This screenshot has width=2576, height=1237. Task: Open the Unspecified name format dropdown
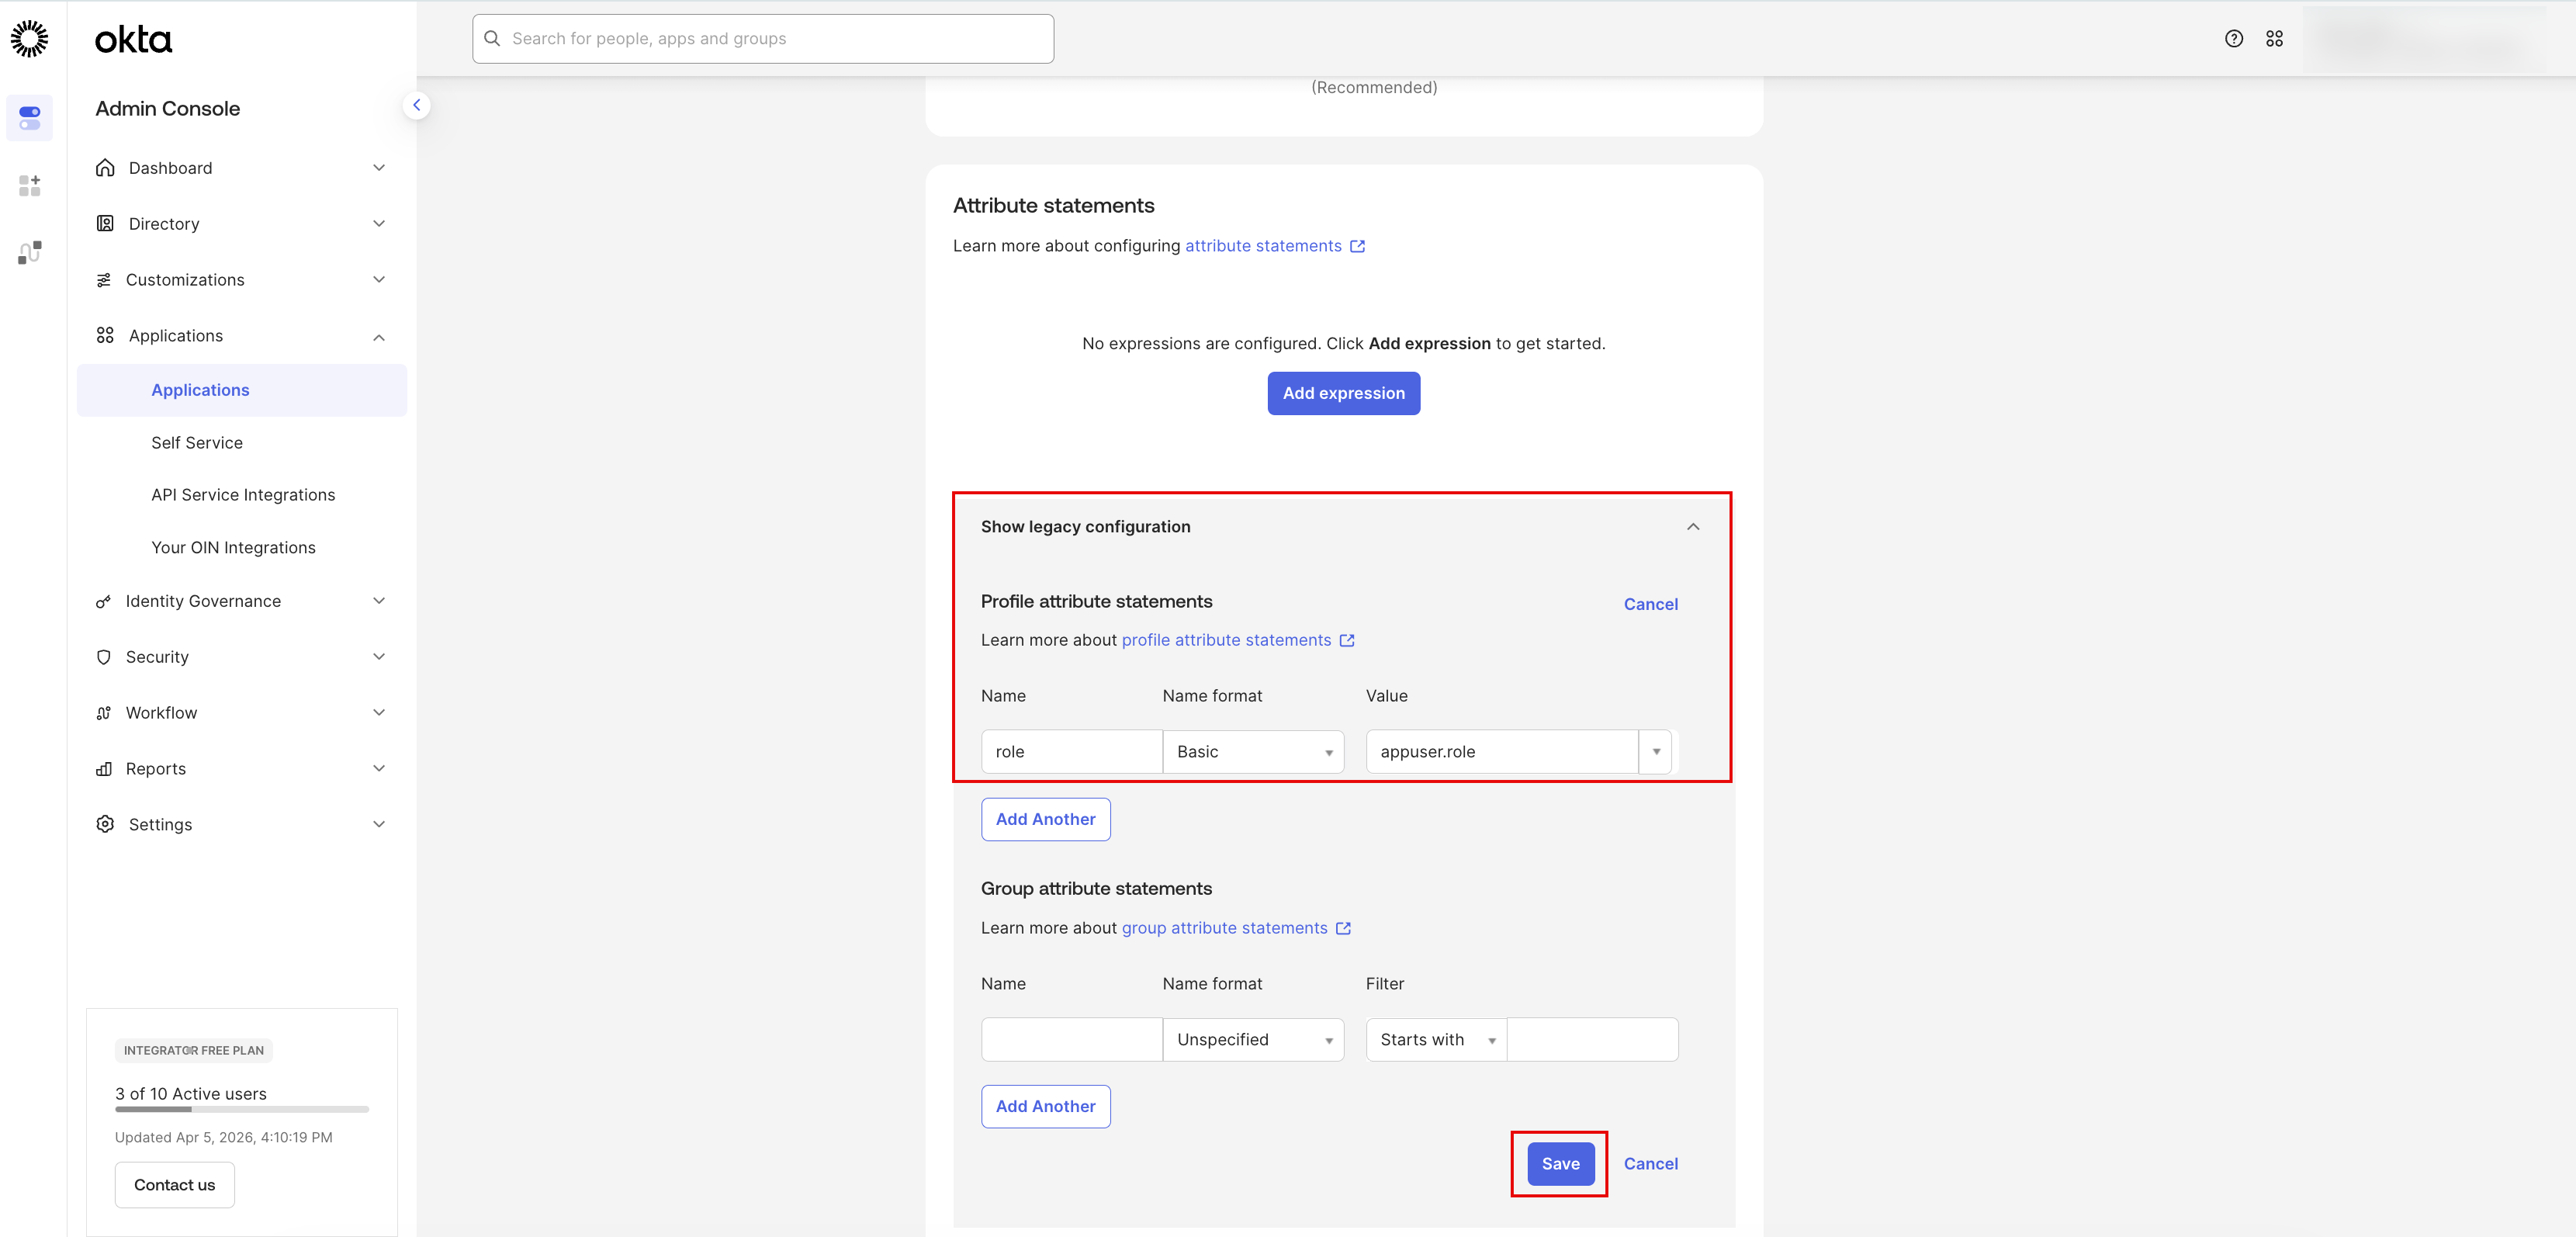click(x=1253, y=1040)
